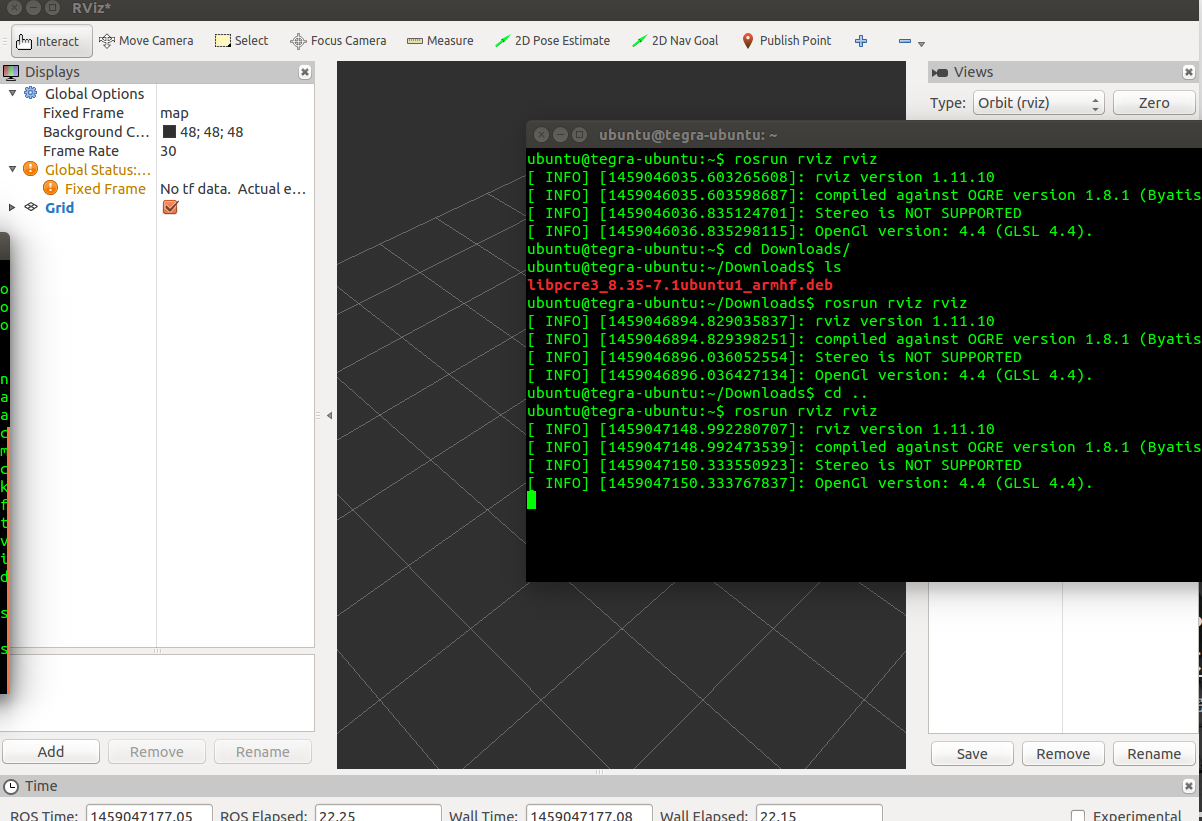The height and width of the screenshot is (821, 1202).
Task: Close the ubuntu@tegra-ubuntu terminal window
Action: pos(540,134)
